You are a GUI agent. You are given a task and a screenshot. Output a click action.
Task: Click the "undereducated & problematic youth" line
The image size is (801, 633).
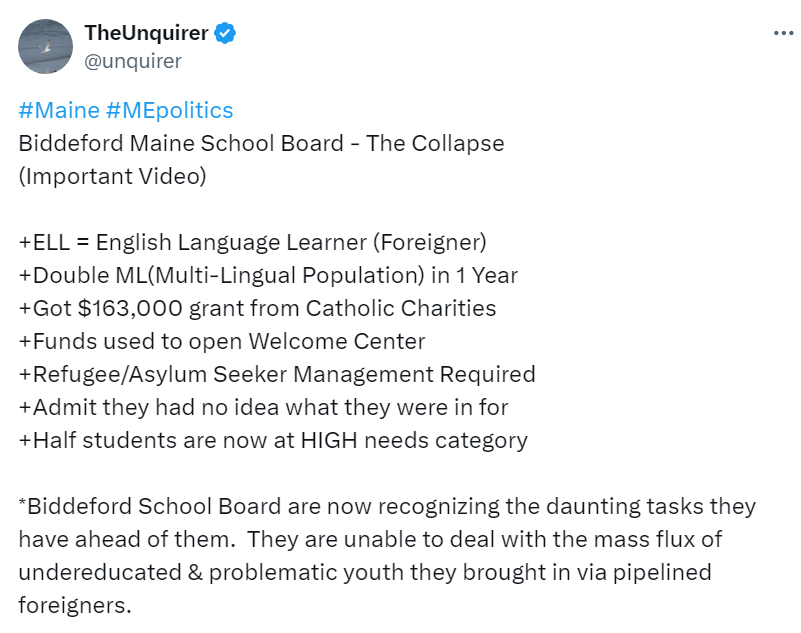[366, 572]
